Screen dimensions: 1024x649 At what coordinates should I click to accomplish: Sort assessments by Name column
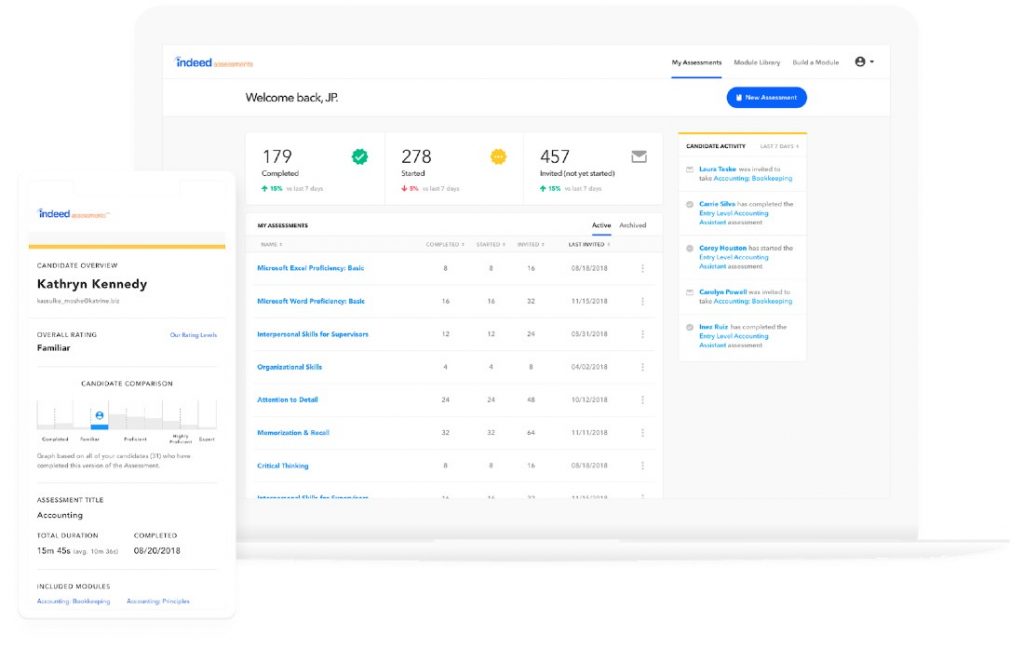272,245
